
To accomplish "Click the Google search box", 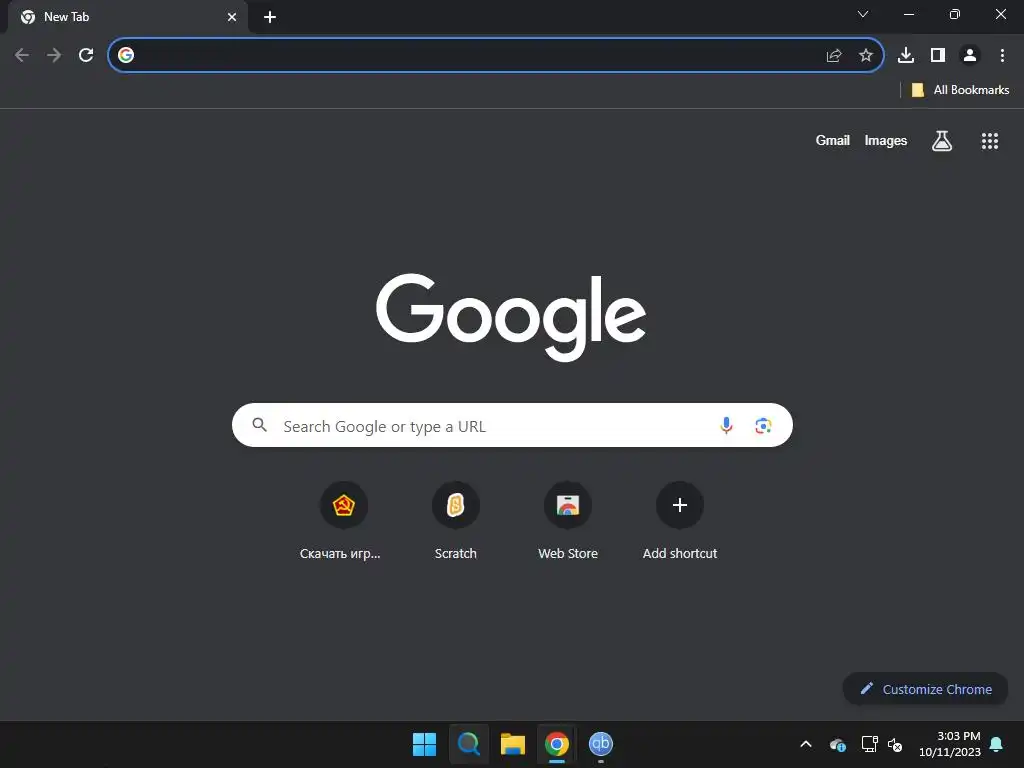I will (512, 425).
